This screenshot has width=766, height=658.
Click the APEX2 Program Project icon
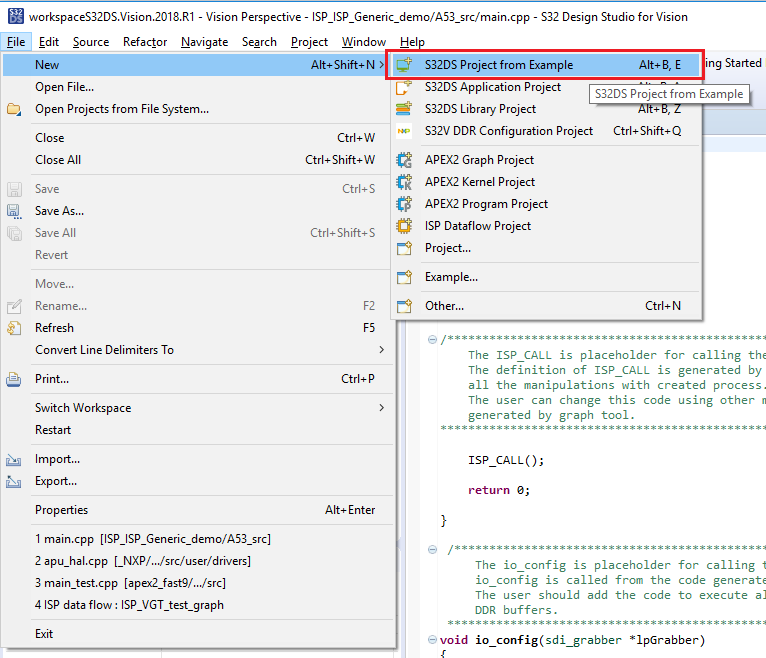[x=404, y=204]
